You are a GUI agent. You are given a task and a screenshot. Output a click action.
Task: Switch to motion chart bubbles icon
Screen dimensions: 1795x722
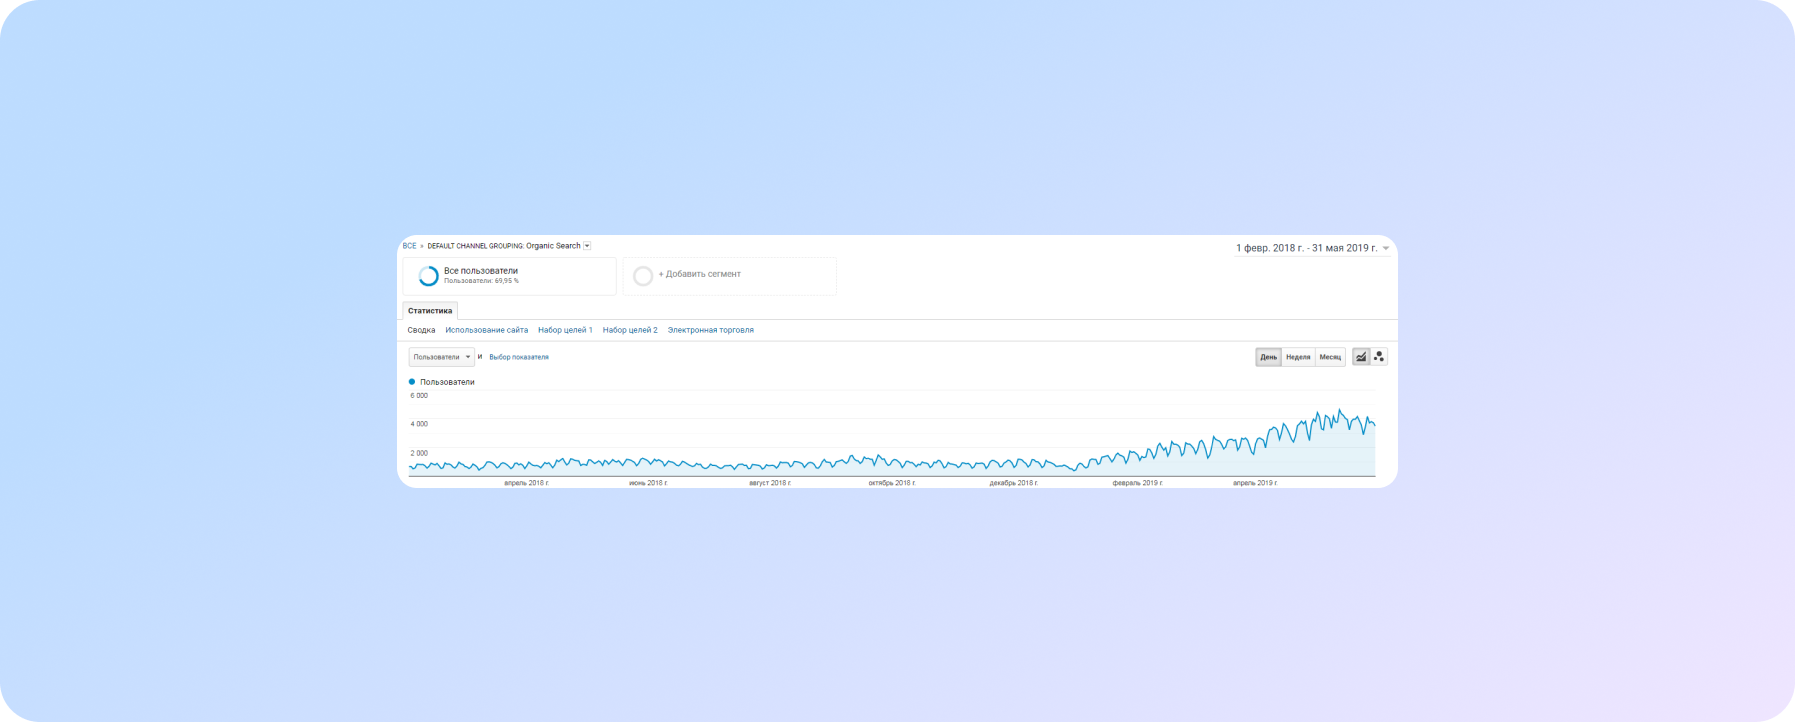tap(1379, 357)
